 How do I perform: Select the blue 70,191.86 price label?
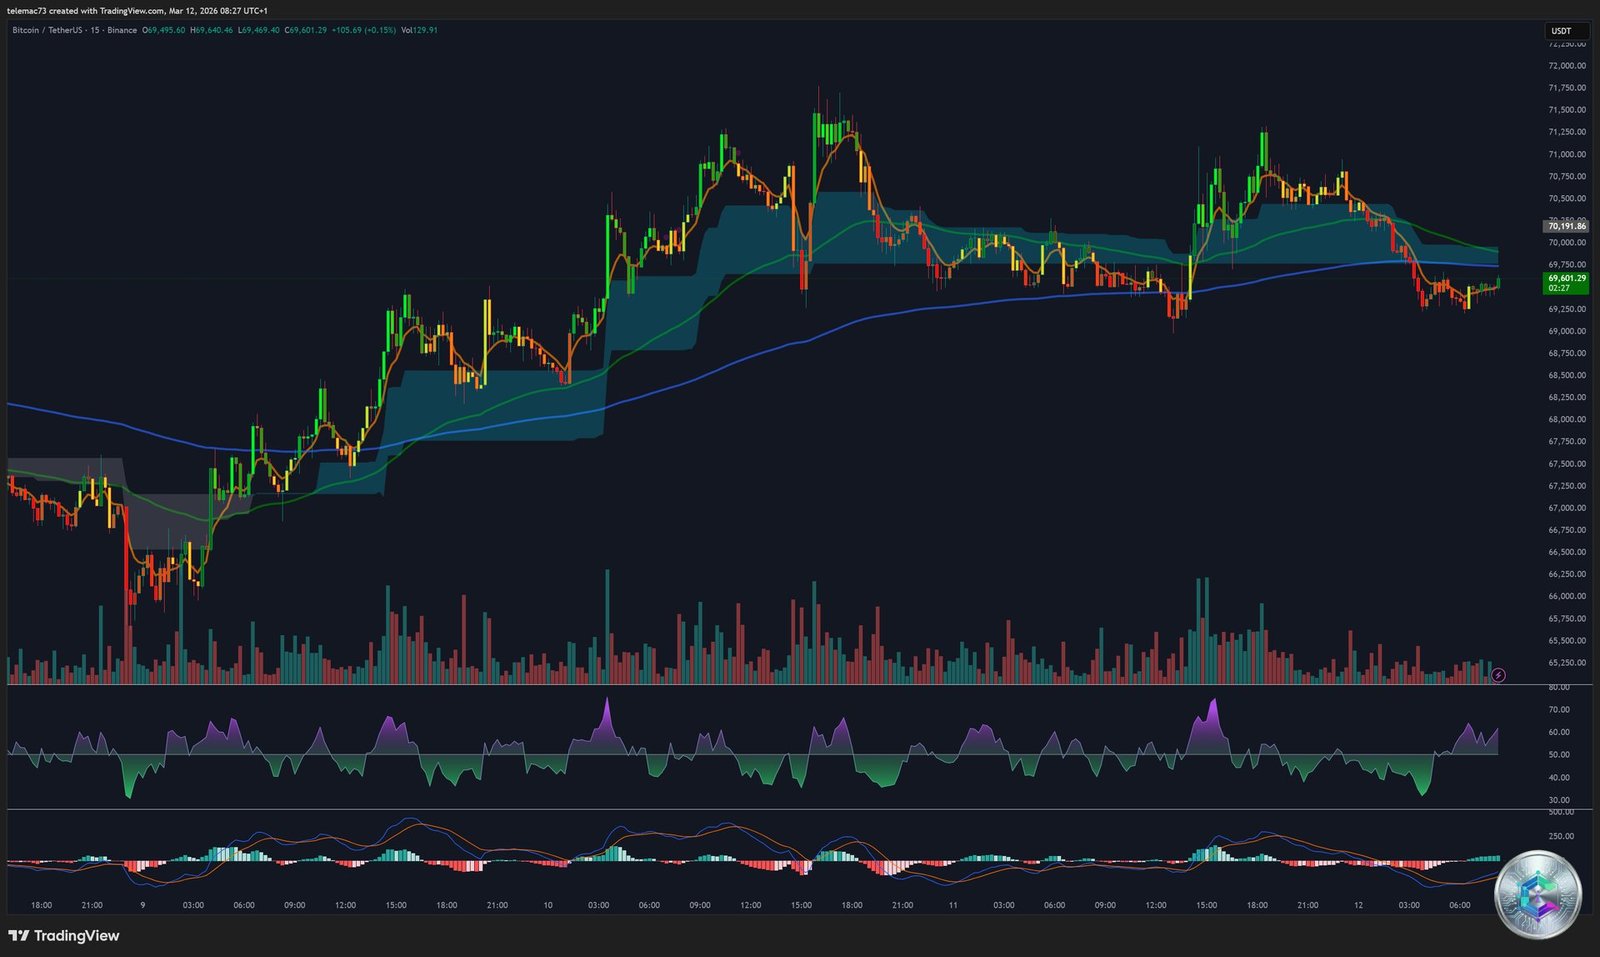coord(1564,226)
